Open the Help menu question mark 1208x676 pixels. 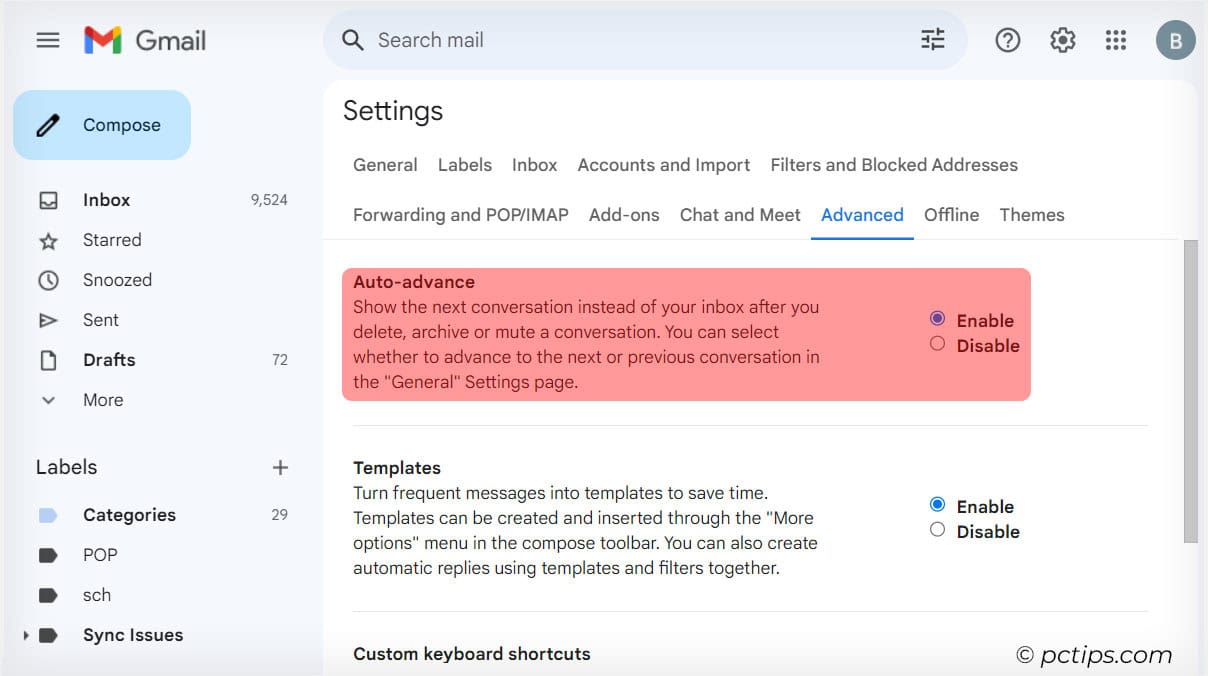pos(1007,40)
